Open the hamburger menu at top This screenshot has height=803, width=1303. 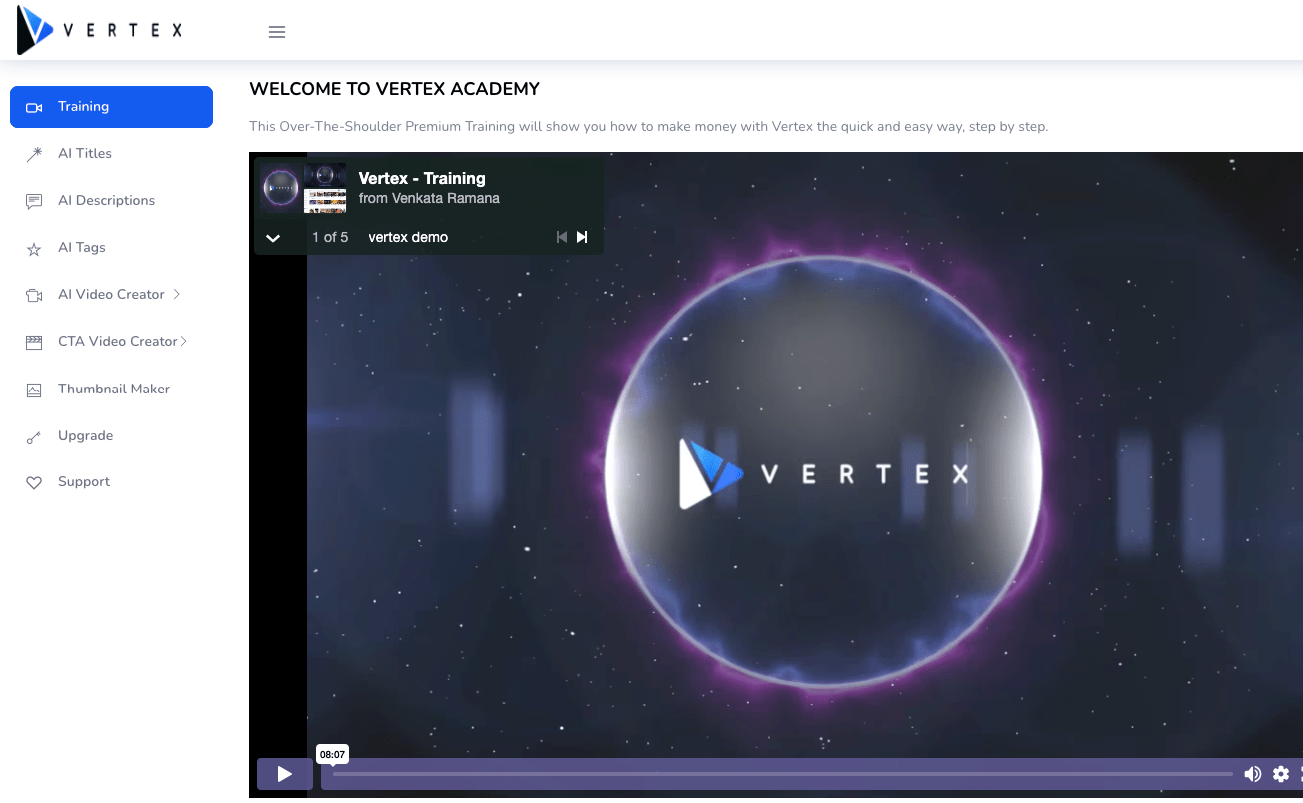point(276,31)
